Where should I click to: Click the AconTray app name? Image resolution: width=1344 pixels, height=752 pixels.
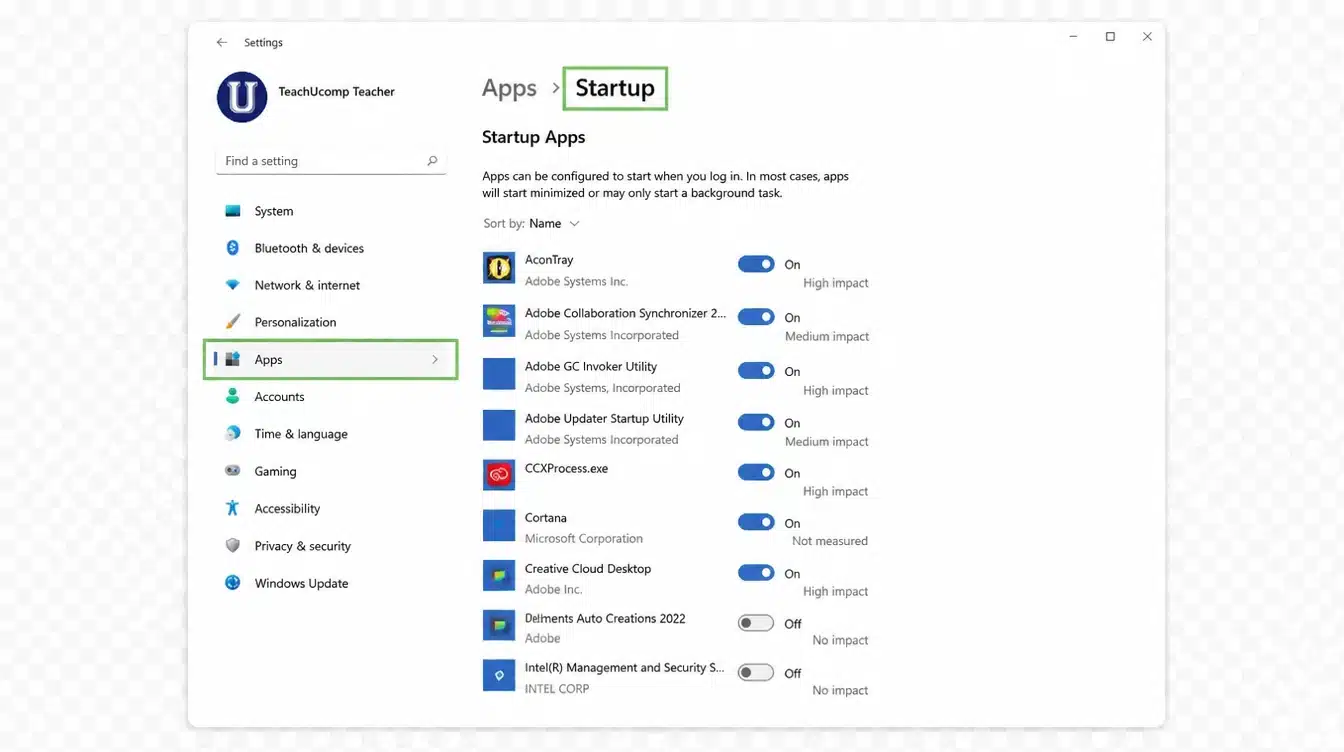549,259
